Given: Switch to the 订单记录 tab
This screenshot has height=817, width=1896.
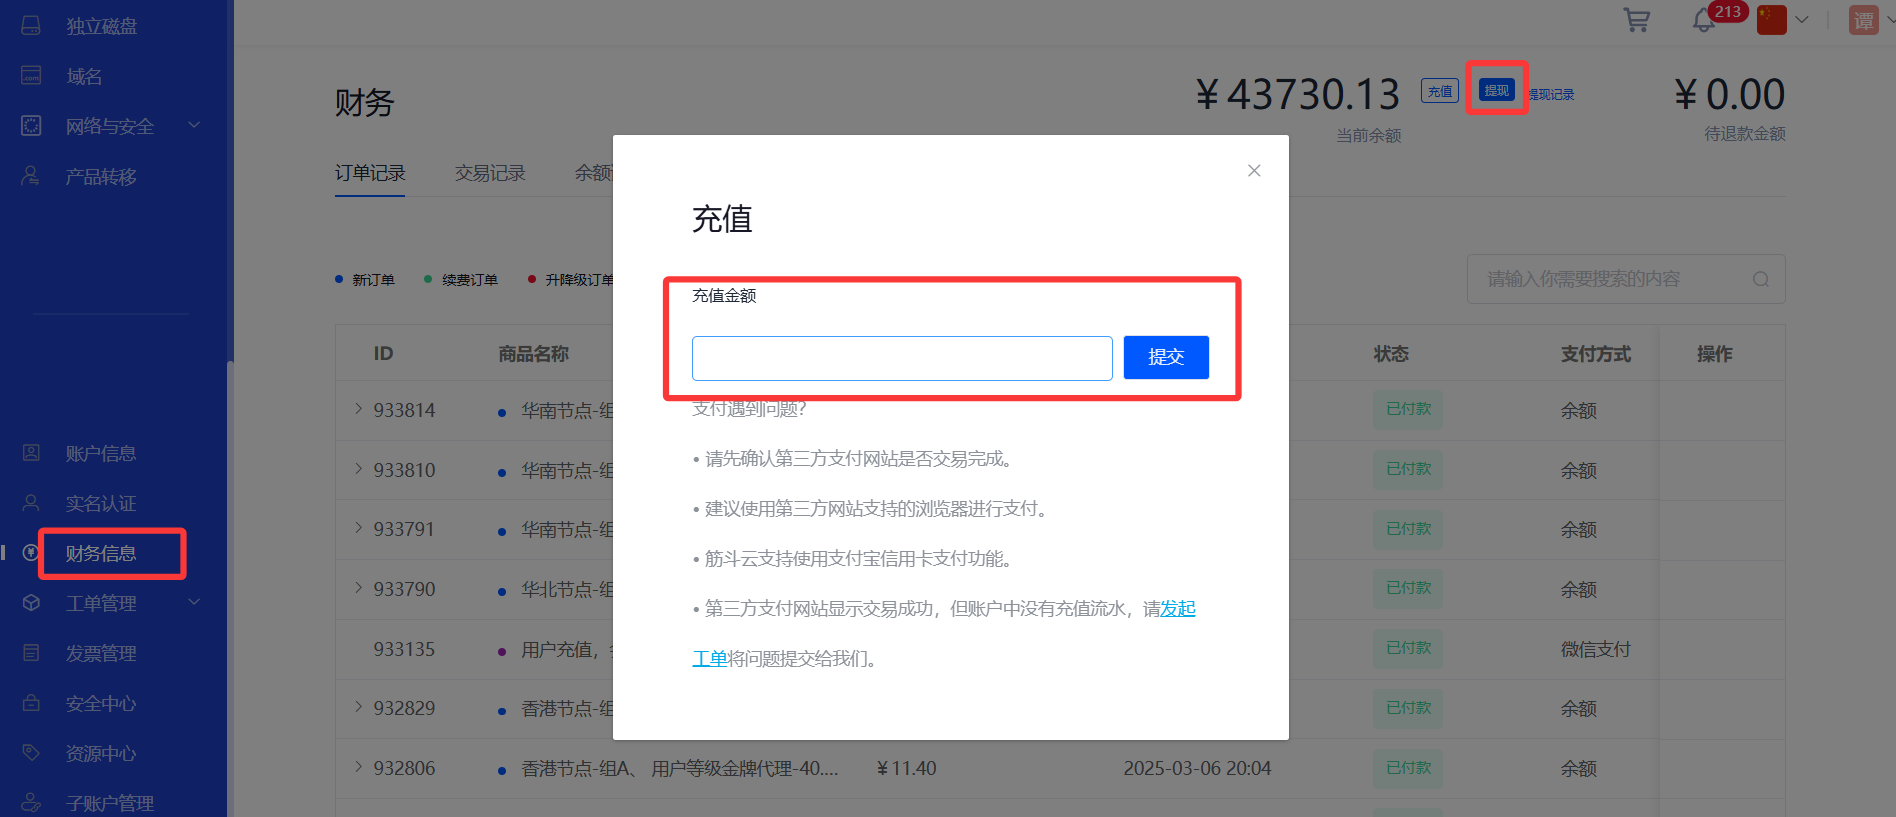Looking at the screenshot, I should 370,173.
